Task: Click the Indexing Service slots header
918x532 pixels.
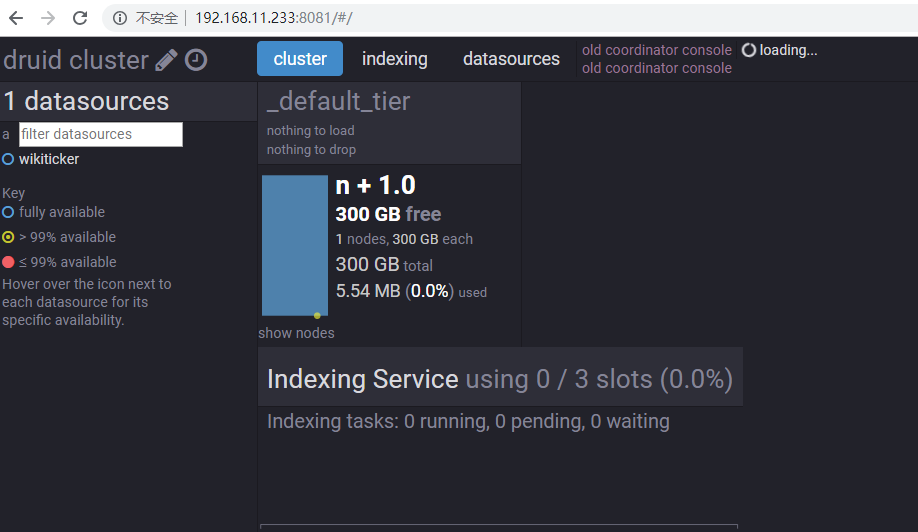Action: pyautogui.click(x=500, y=379)
